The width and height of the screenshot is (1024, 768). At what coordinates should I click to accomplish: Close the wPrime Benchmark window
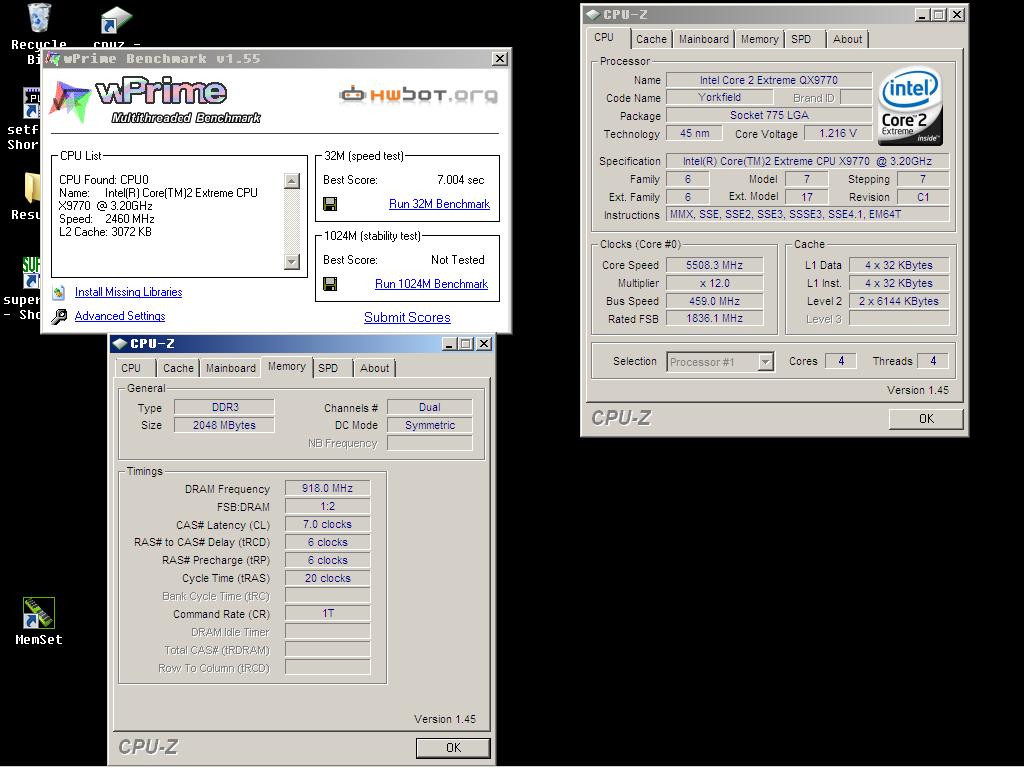point(500,59)
